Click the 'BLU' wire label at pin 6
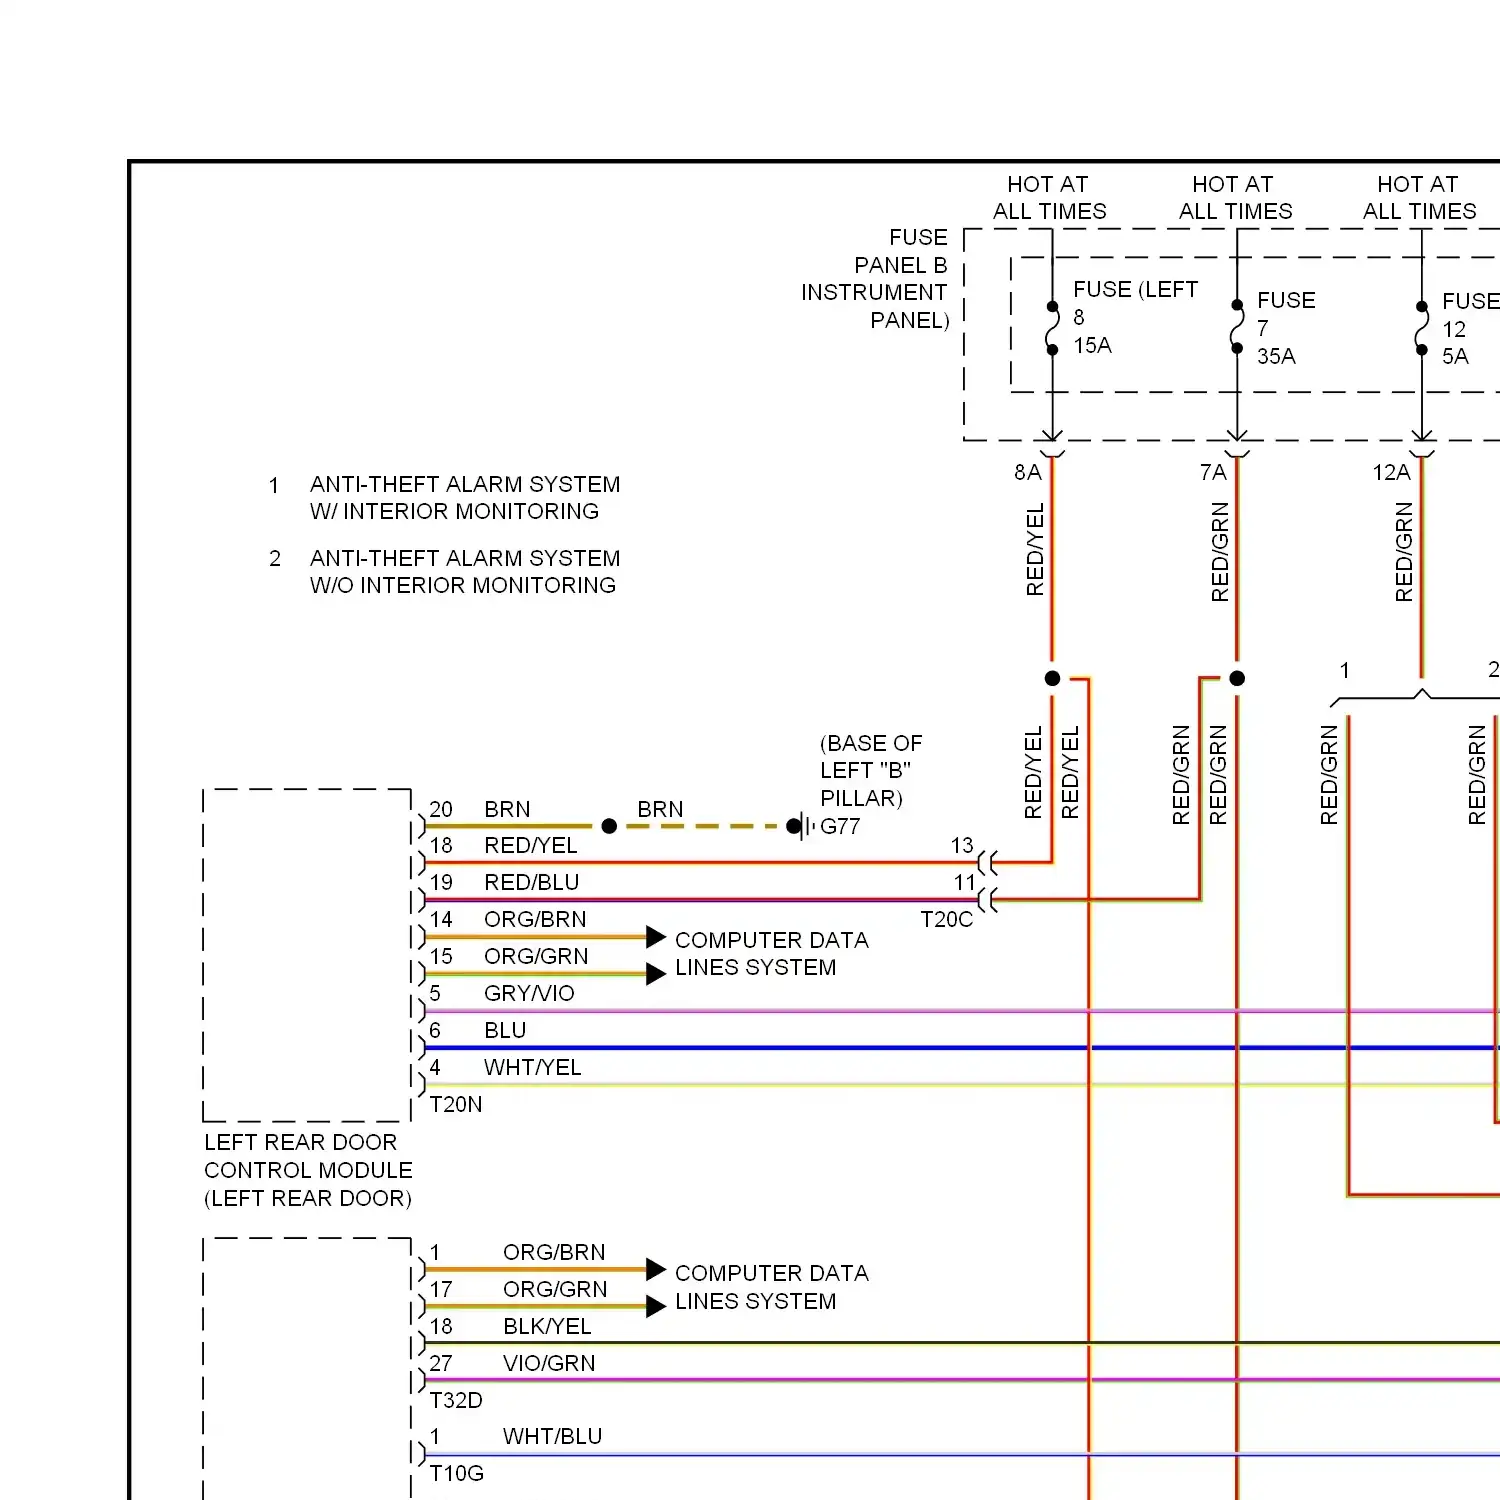 point(505,1030)
